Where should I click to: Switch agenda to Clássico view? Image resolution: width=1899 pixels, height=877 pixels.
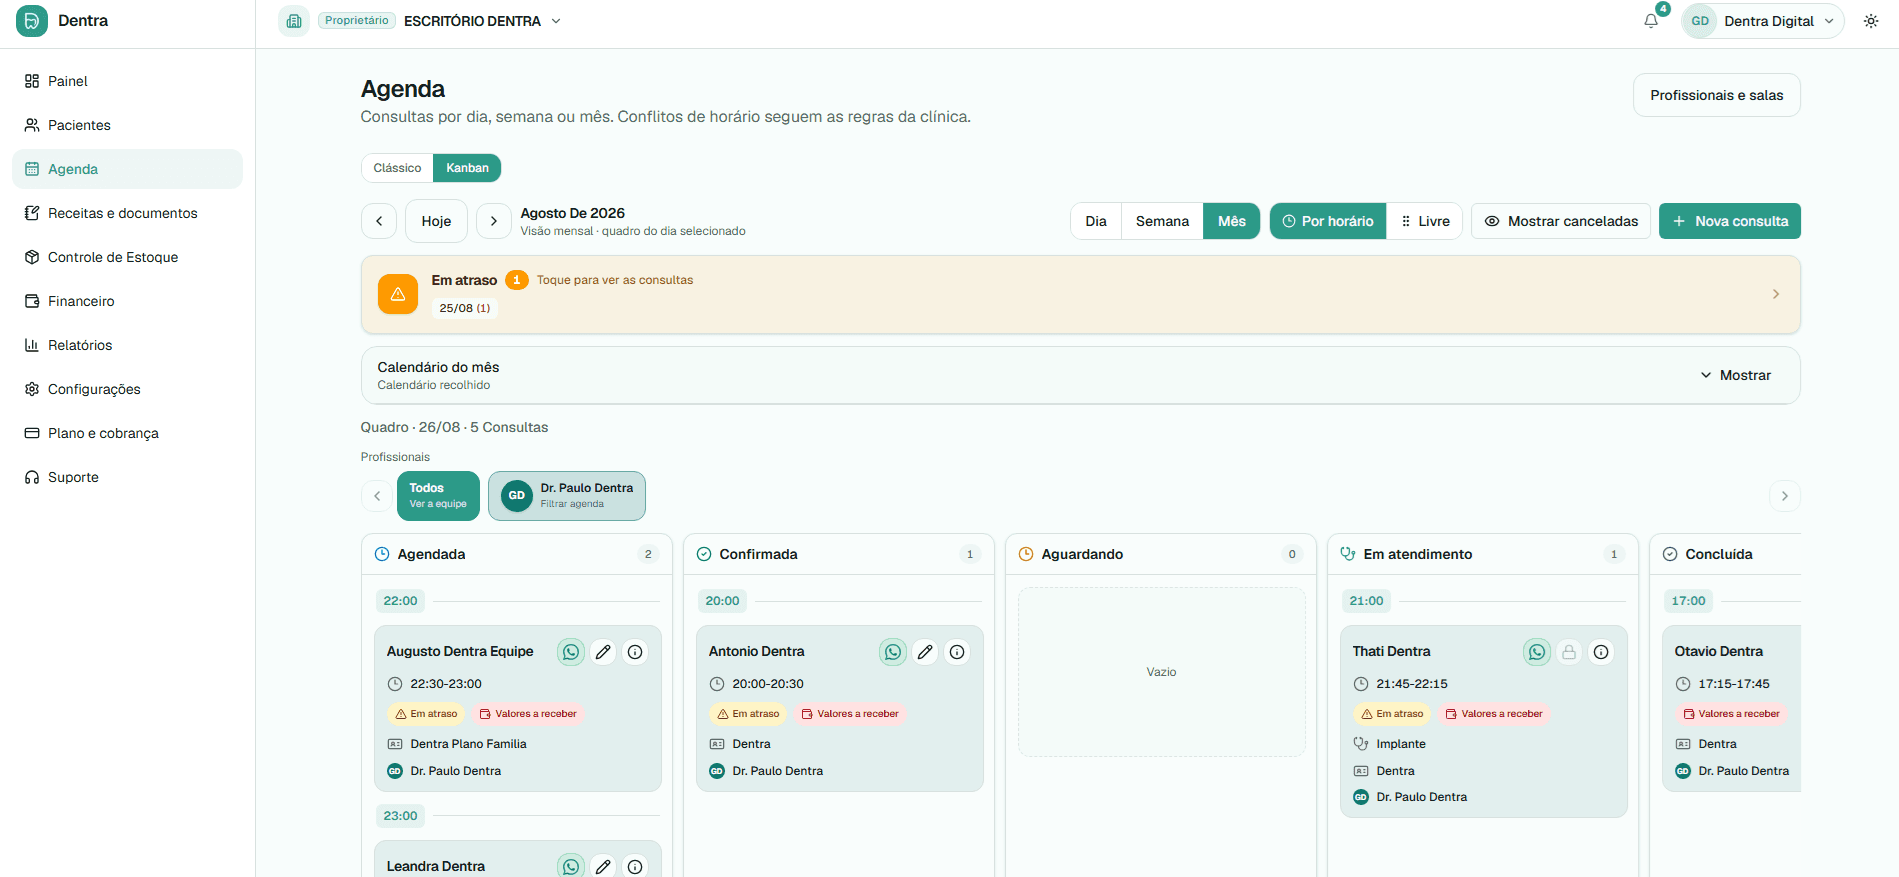pyautogui.click(x=397, y=168)
